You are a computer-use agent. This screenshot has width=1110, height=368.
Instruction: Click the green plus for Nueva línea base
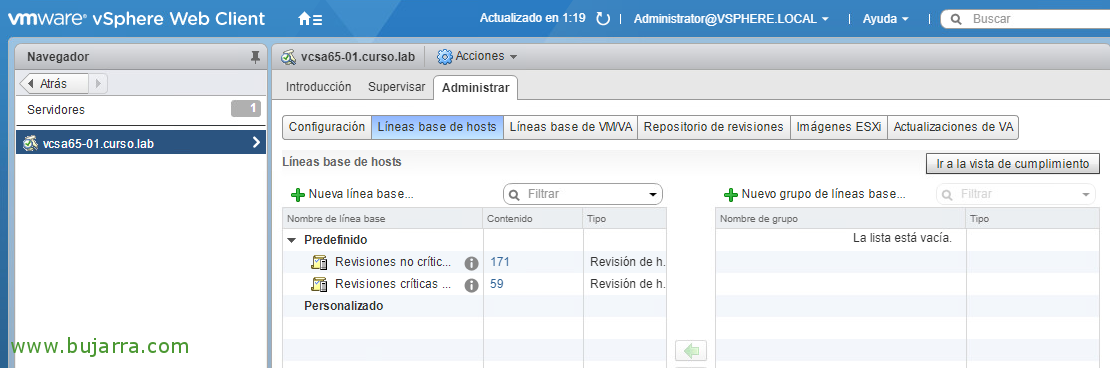(x=298, y=195)
